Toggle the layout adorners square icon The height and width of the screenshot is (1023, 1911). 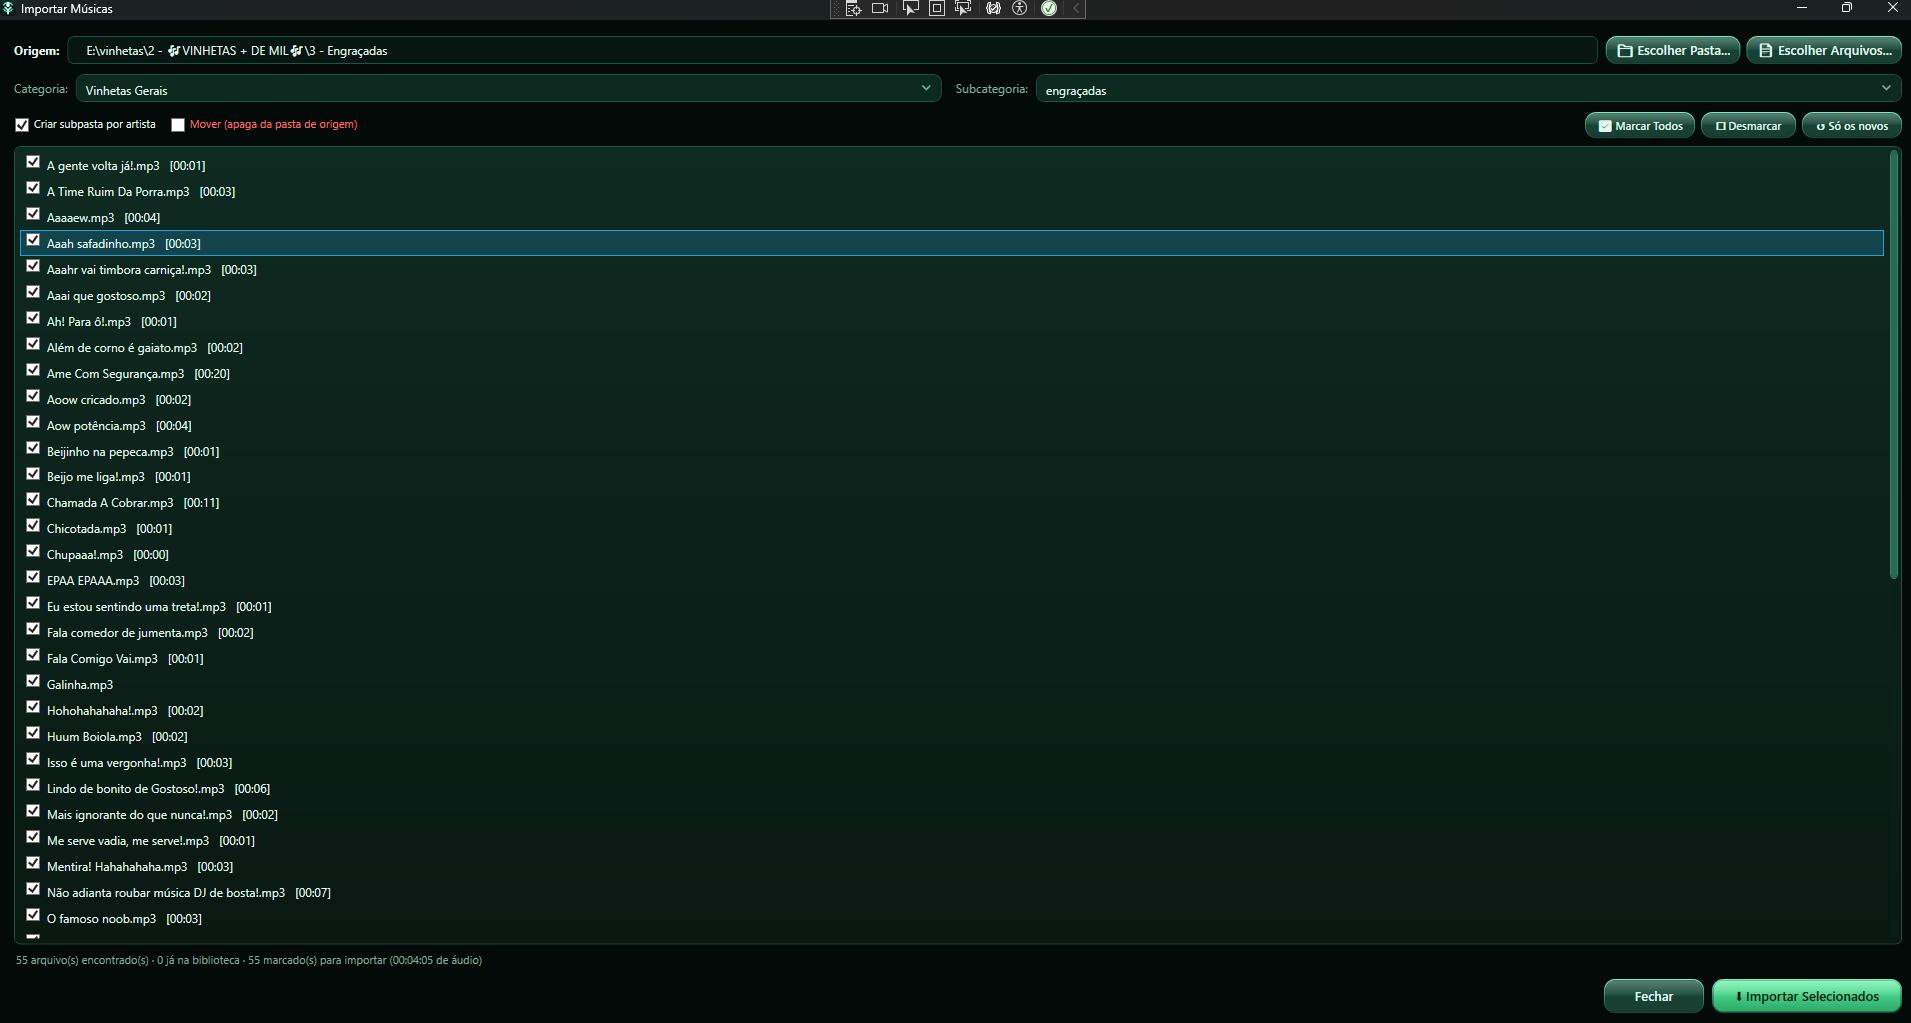coord(937,8)
